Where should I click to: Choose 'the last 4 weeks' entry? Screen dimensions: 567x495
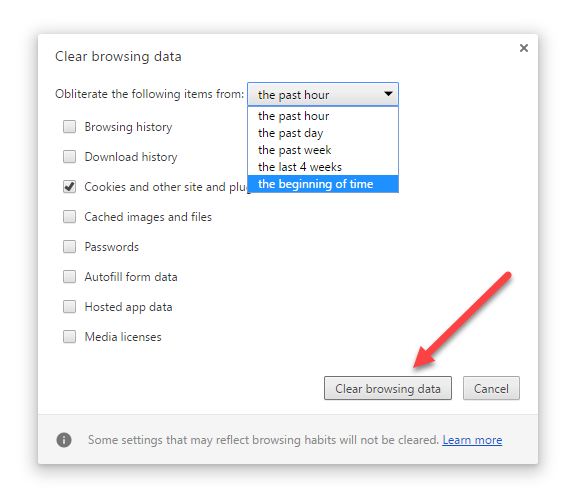323,167
